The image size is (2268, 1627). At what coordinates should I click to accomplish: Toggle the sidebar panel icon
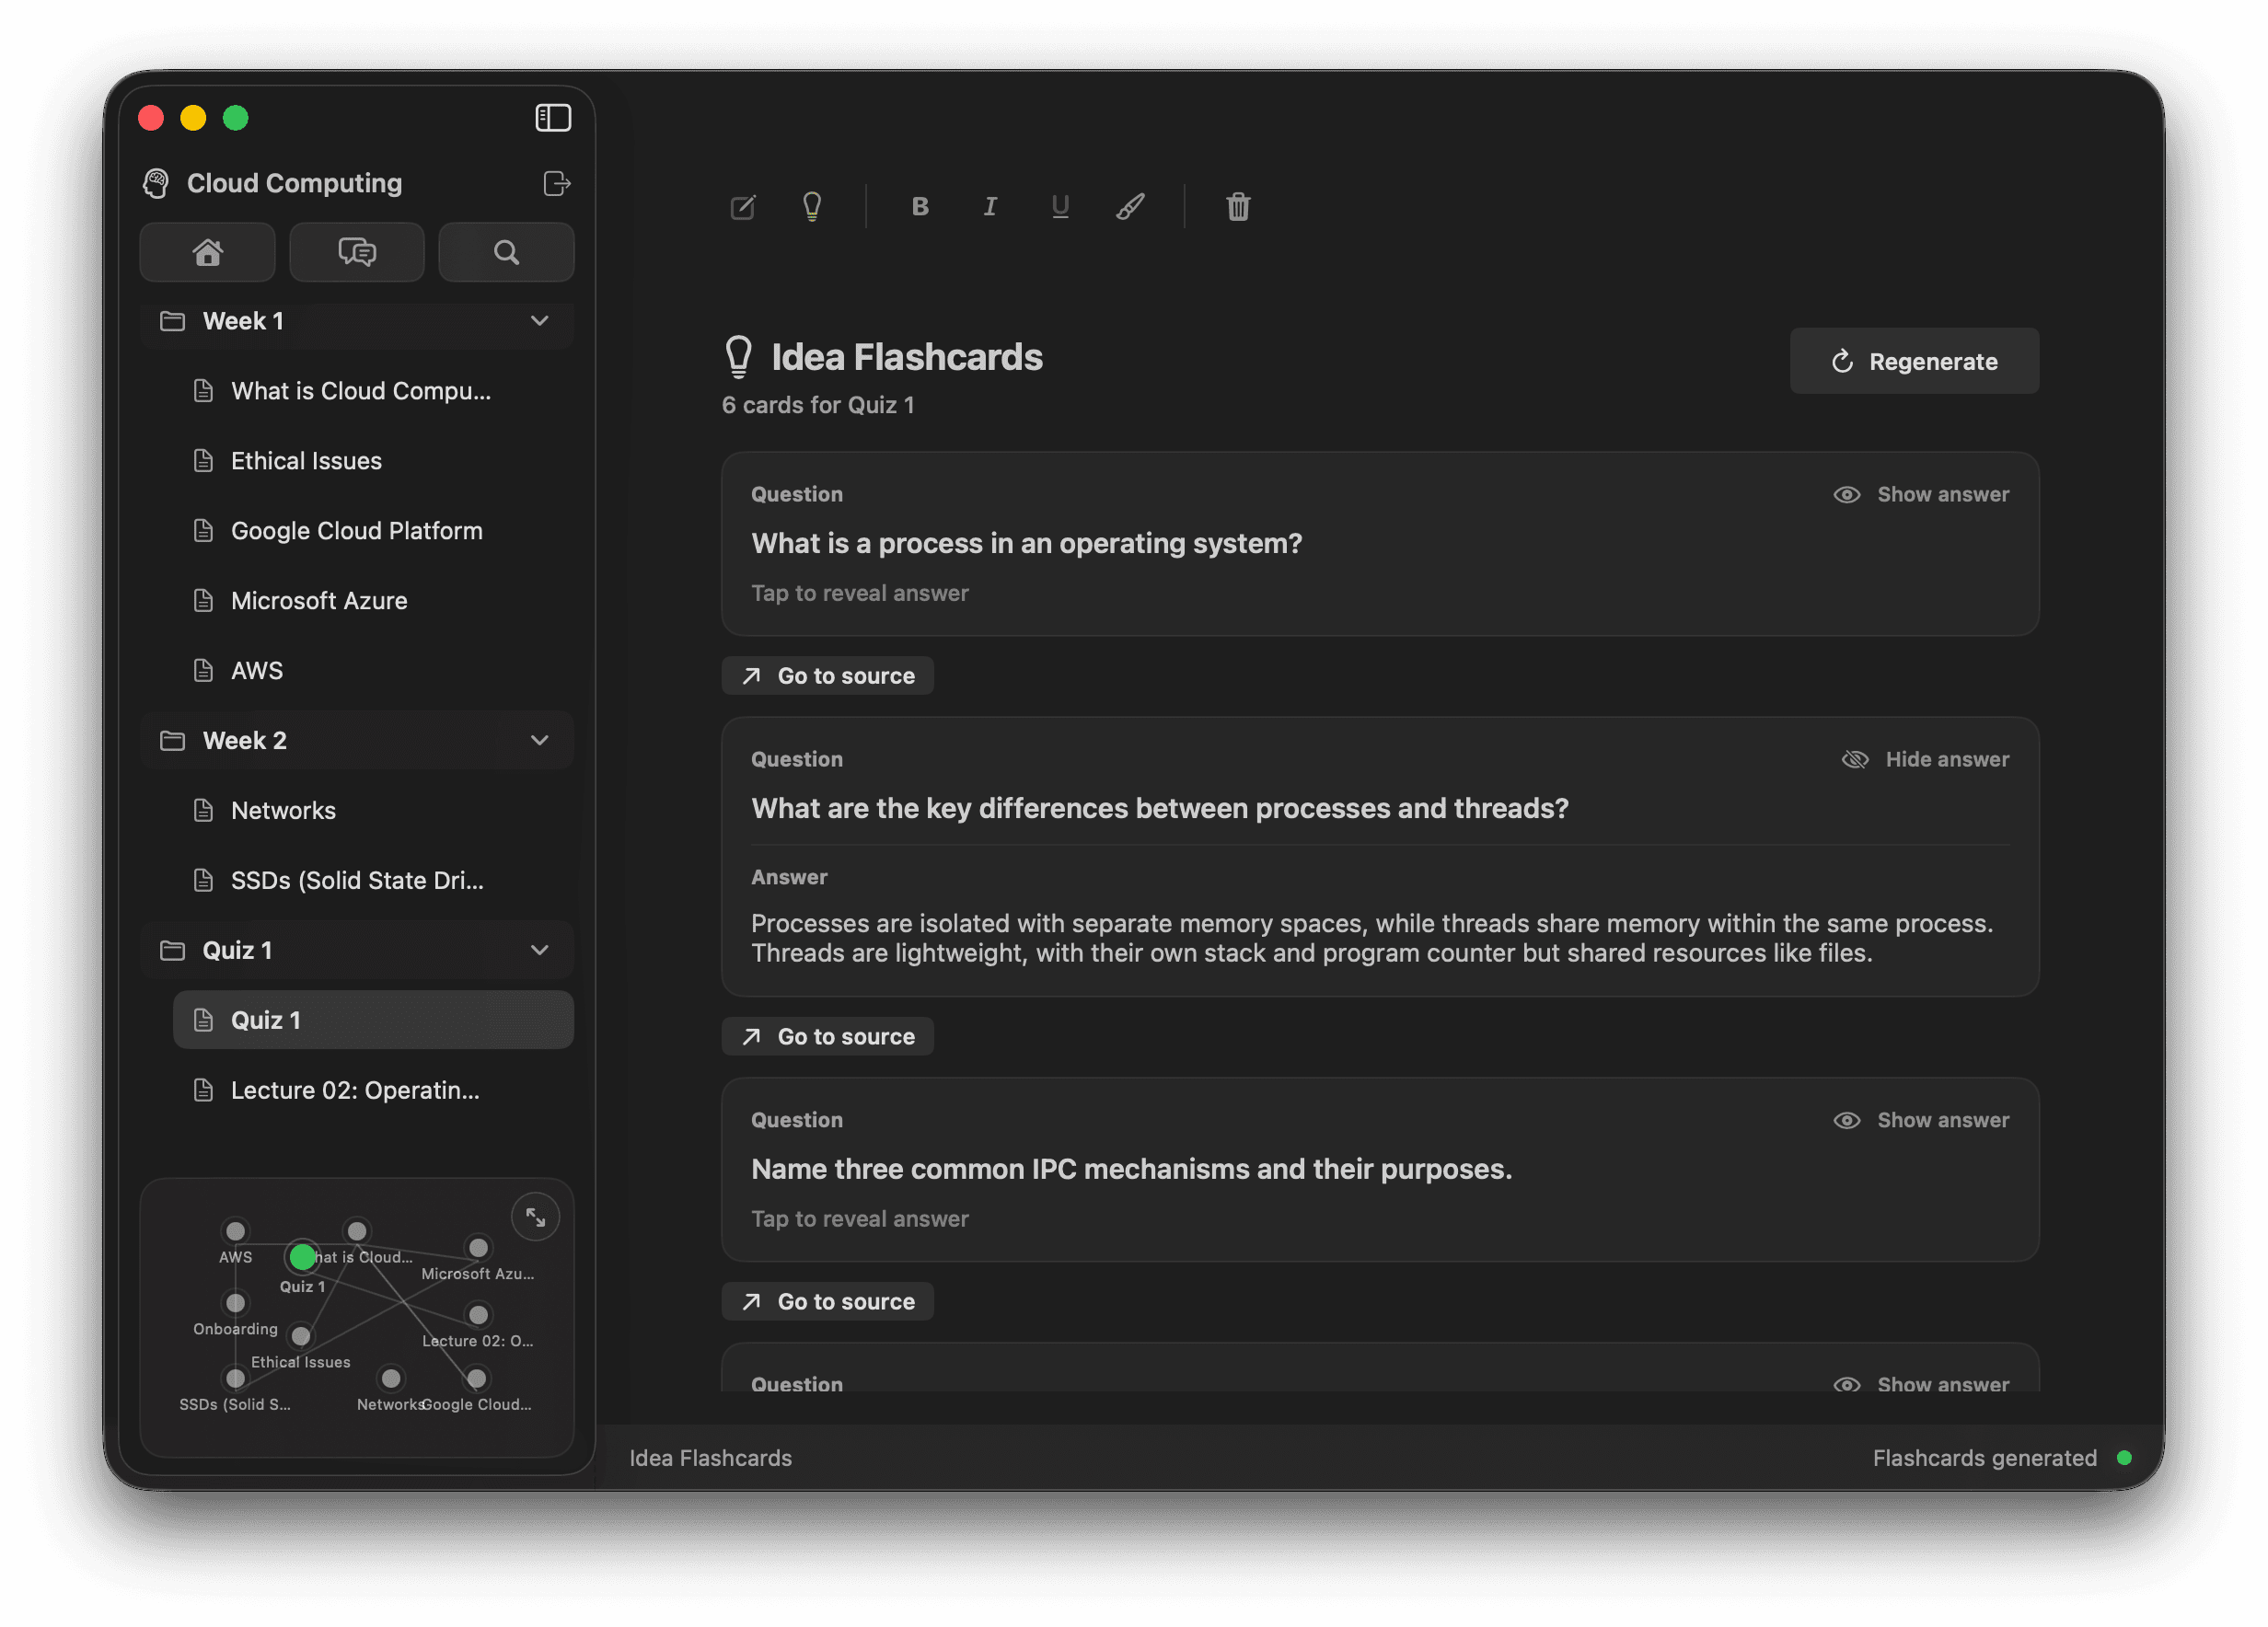pyautogui.click(x=553, y=118)
